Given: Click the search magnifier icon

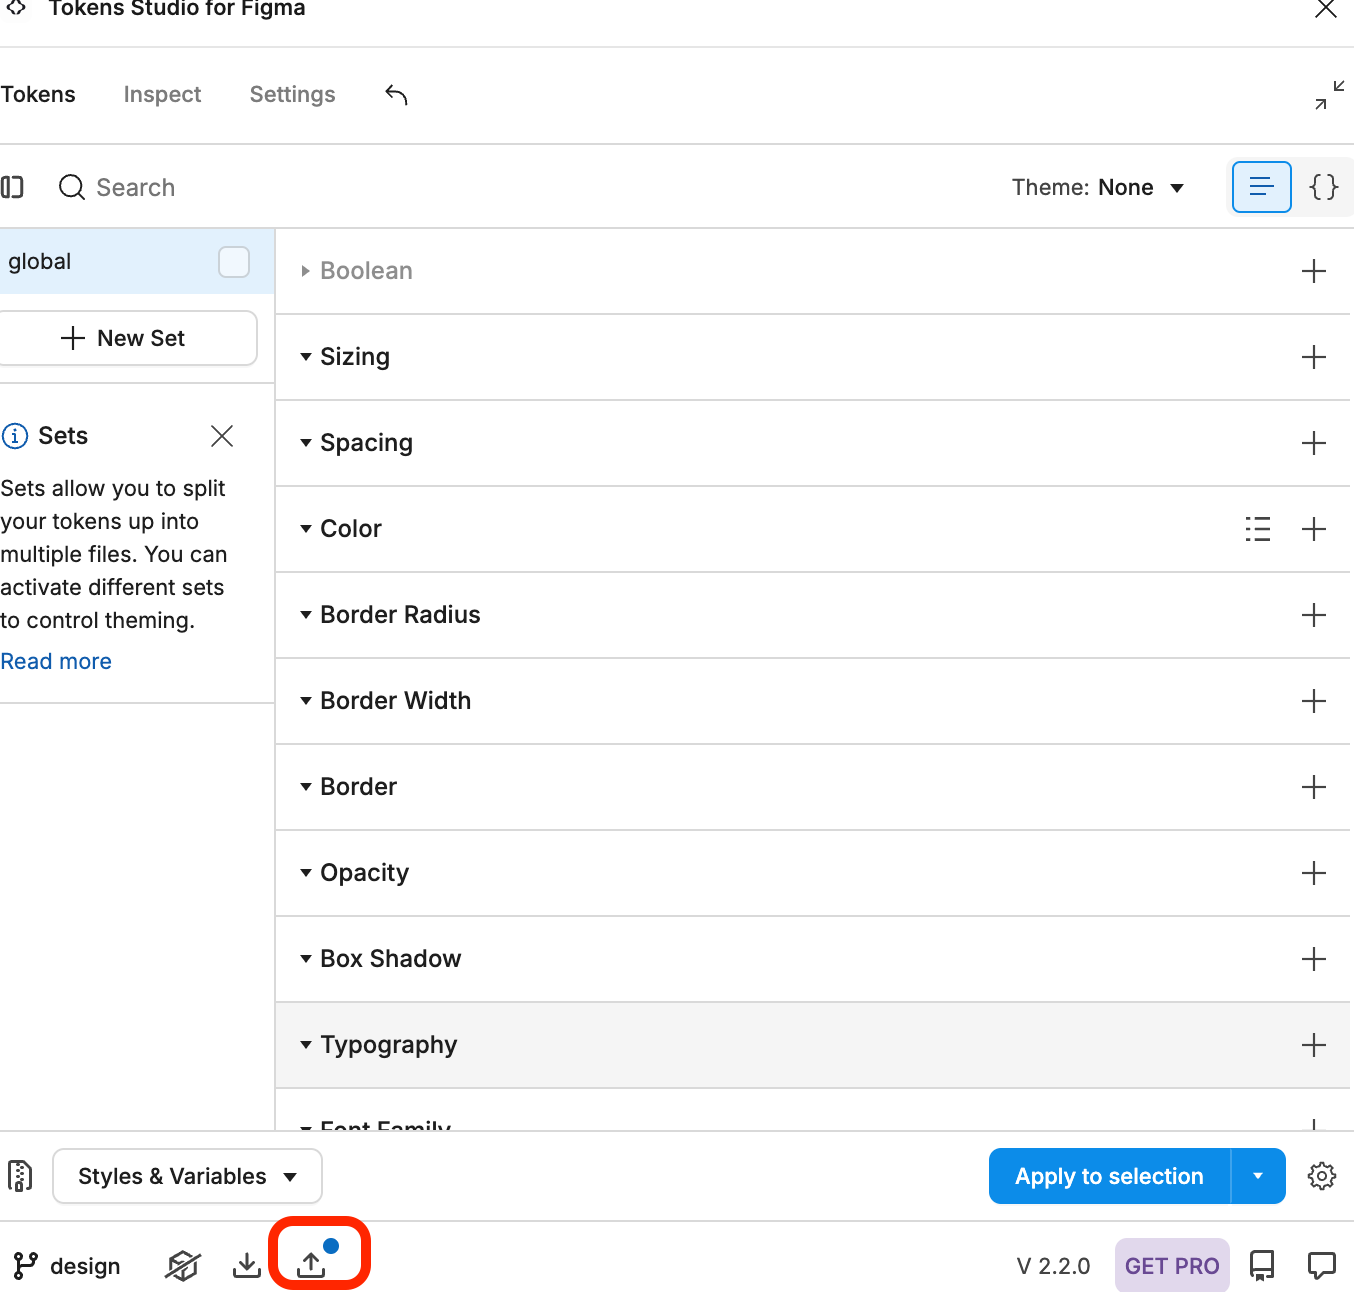Looking at the screenshot, I should (72, 187).
